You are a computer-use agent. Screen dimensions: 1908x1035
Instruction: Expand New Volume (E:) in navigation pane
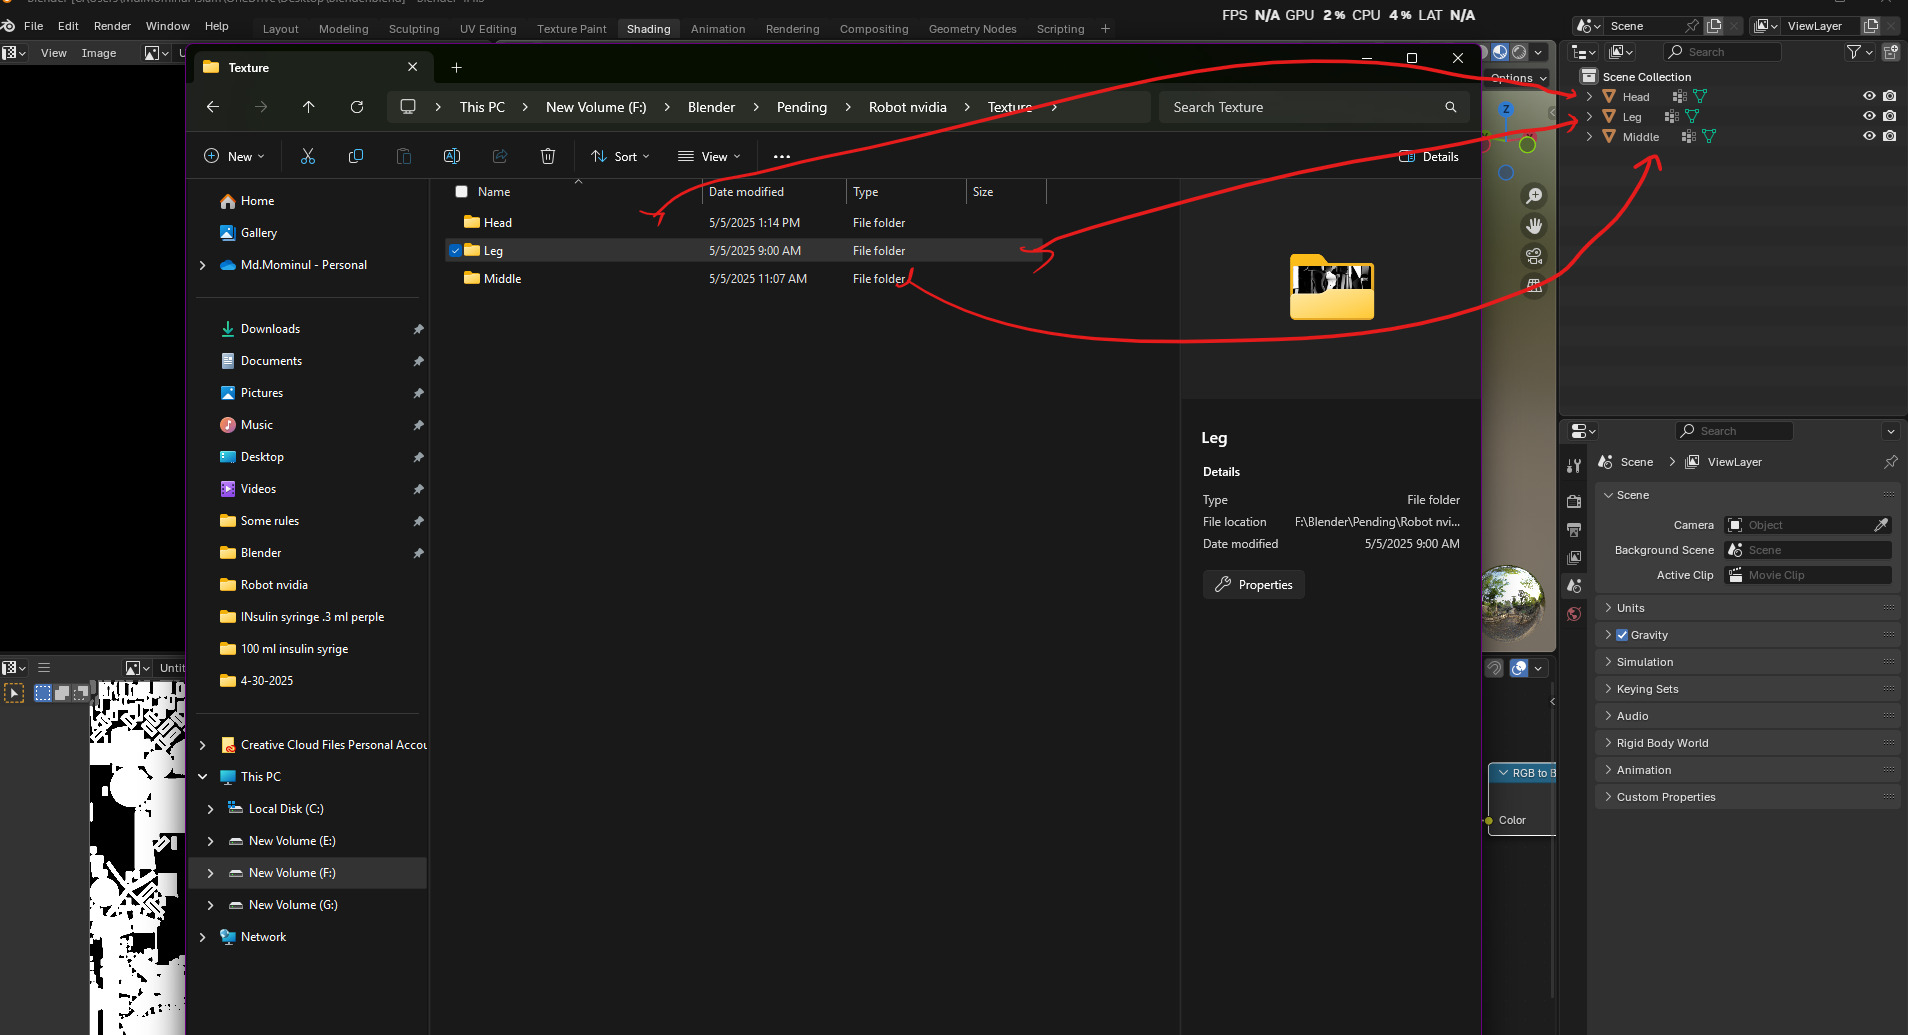tap(210, 841)
